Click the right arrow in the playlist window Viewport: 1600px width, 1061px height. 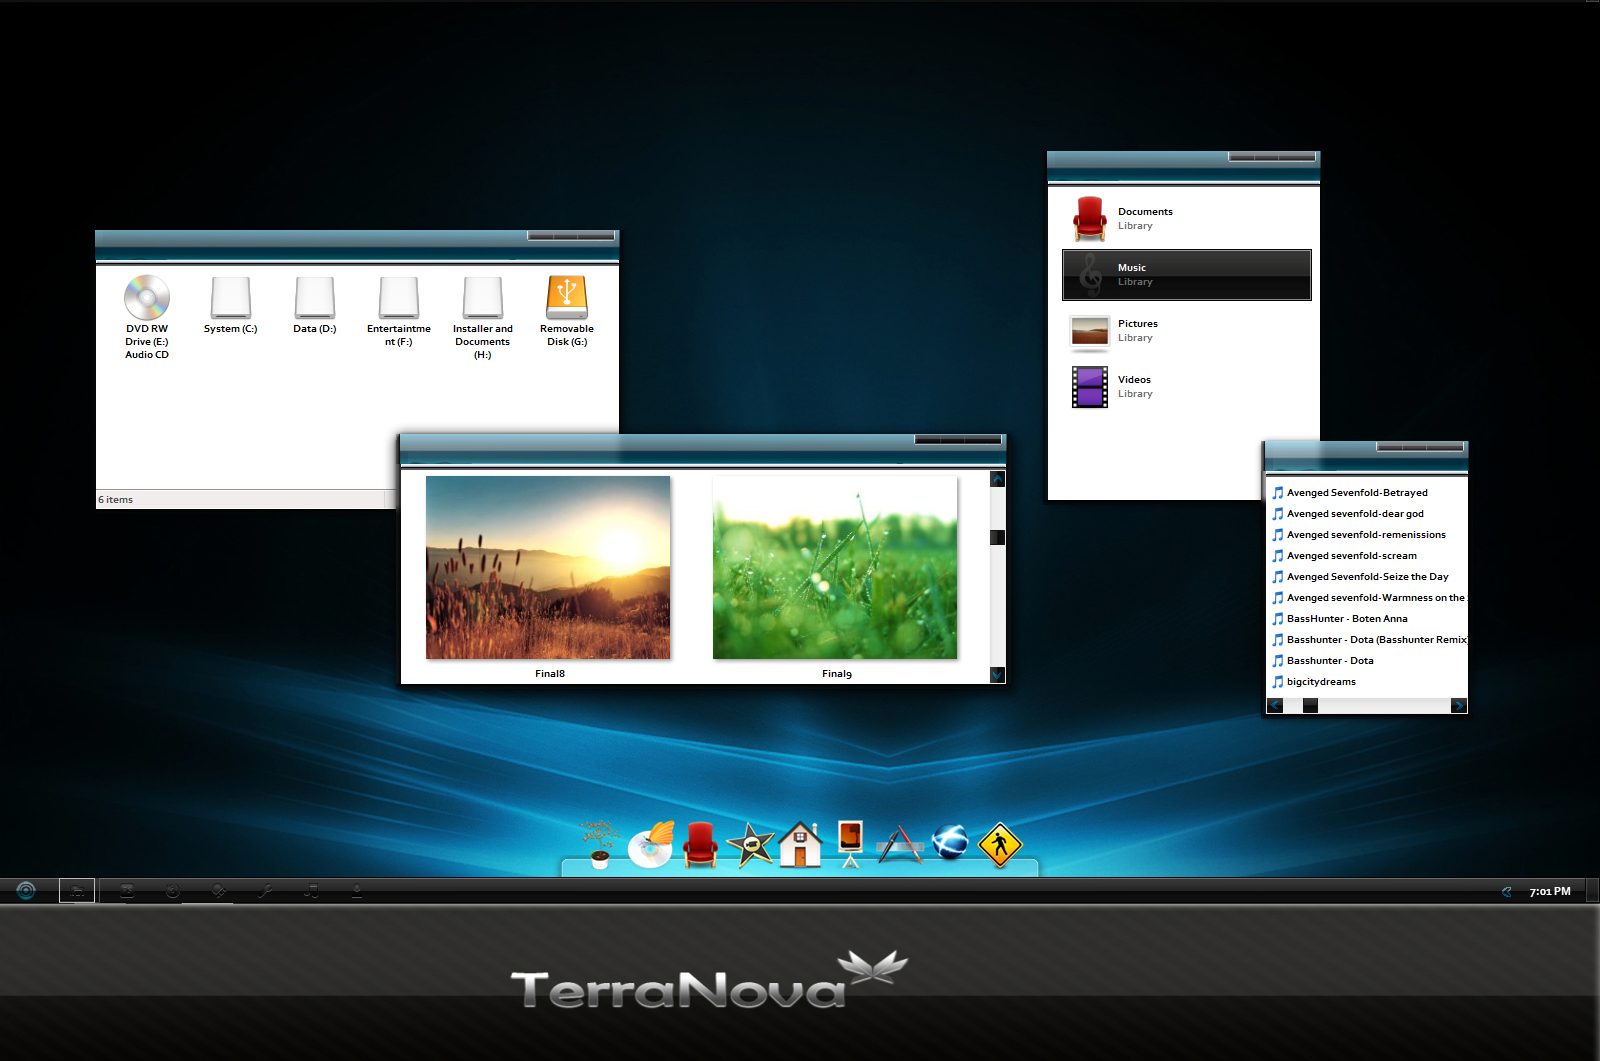1459,705
